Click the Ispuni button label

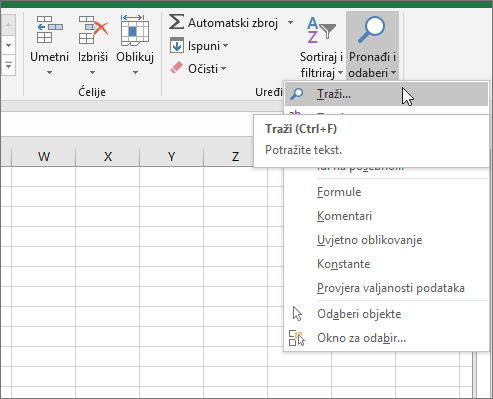click(204, 46)
